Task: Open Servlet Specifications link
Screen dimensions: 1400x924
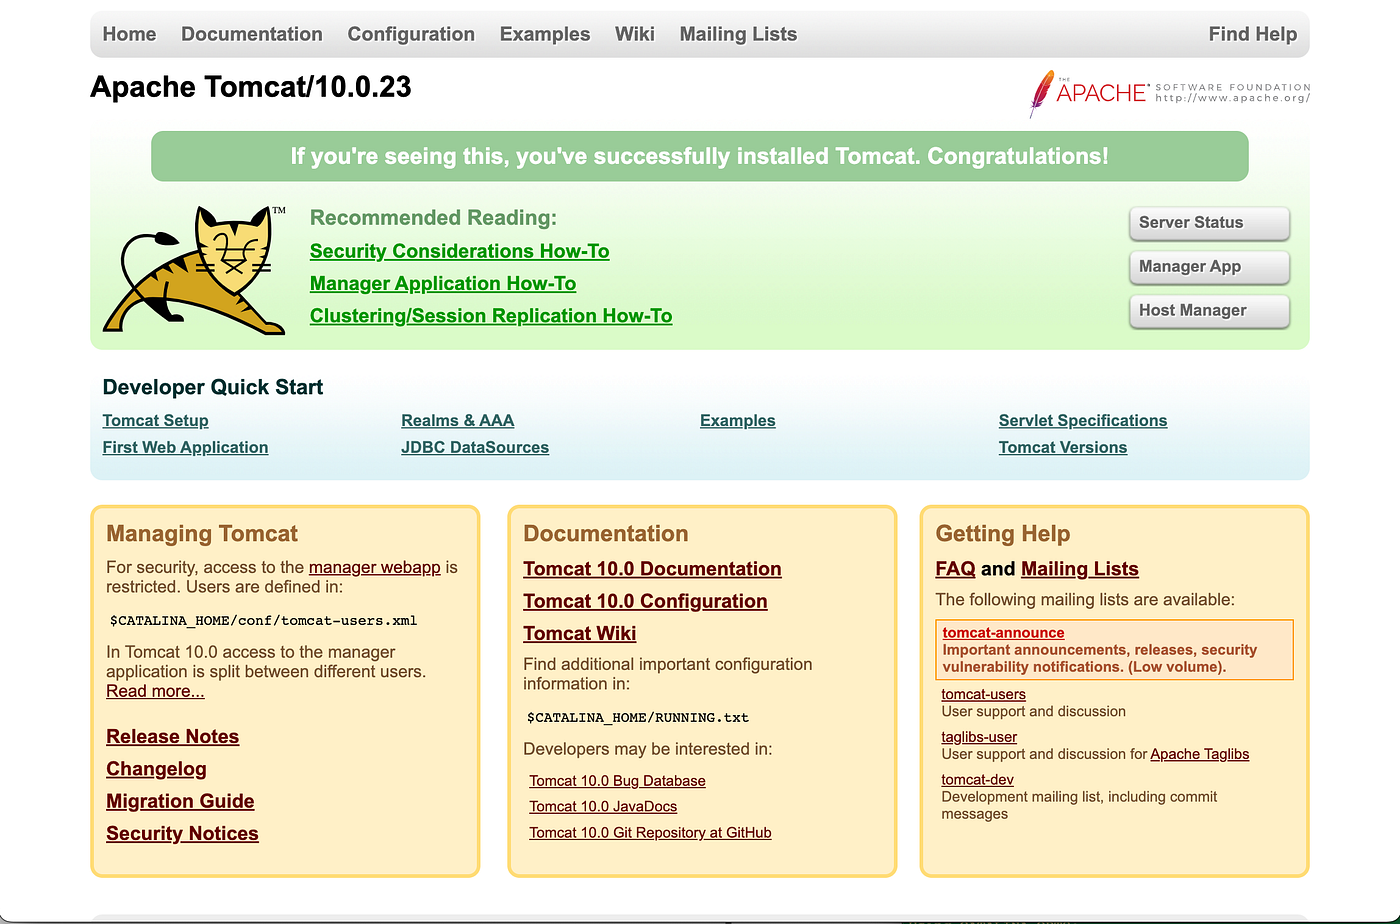Action: [1083, 421]
